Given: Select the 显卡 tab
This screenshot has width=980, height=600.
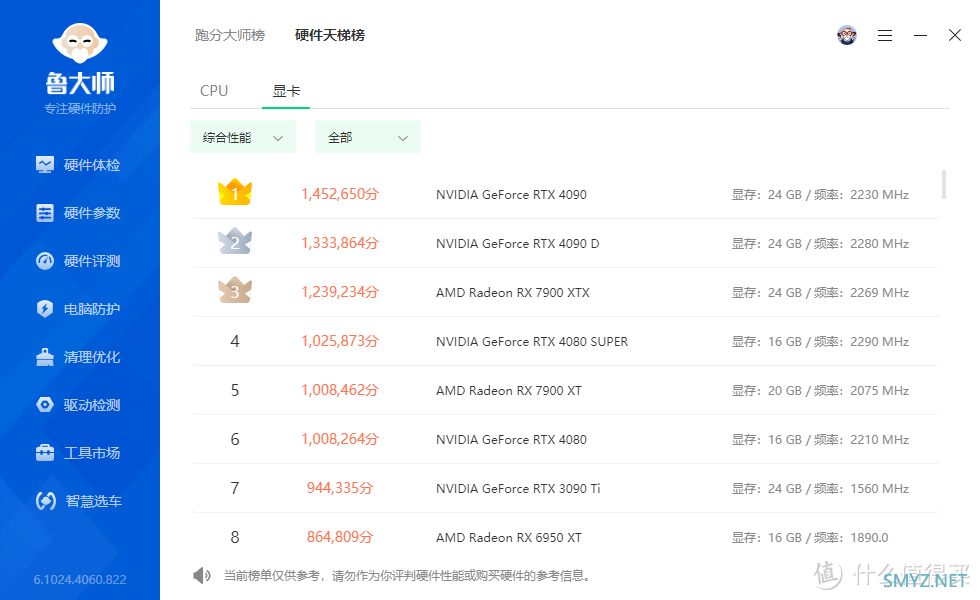Looking at the screenshot, I should (x=286, y=91).
